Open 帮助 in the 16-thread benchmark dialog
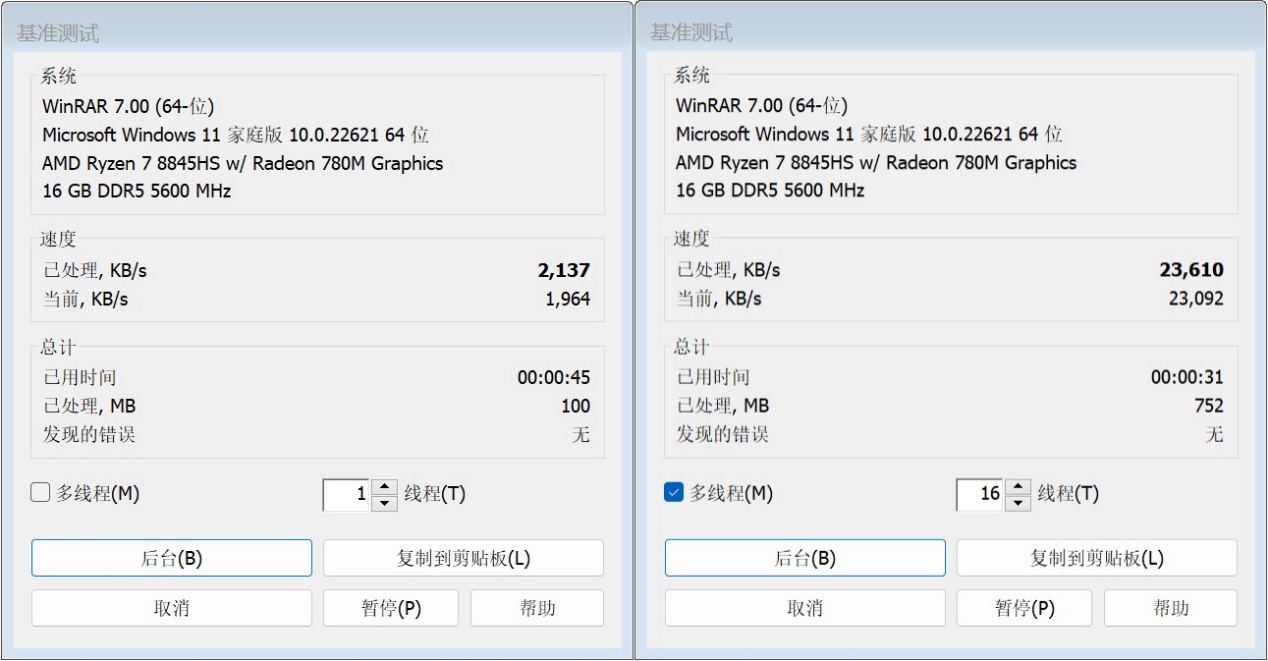1268x661 pixels. [x=1170, y=608]
